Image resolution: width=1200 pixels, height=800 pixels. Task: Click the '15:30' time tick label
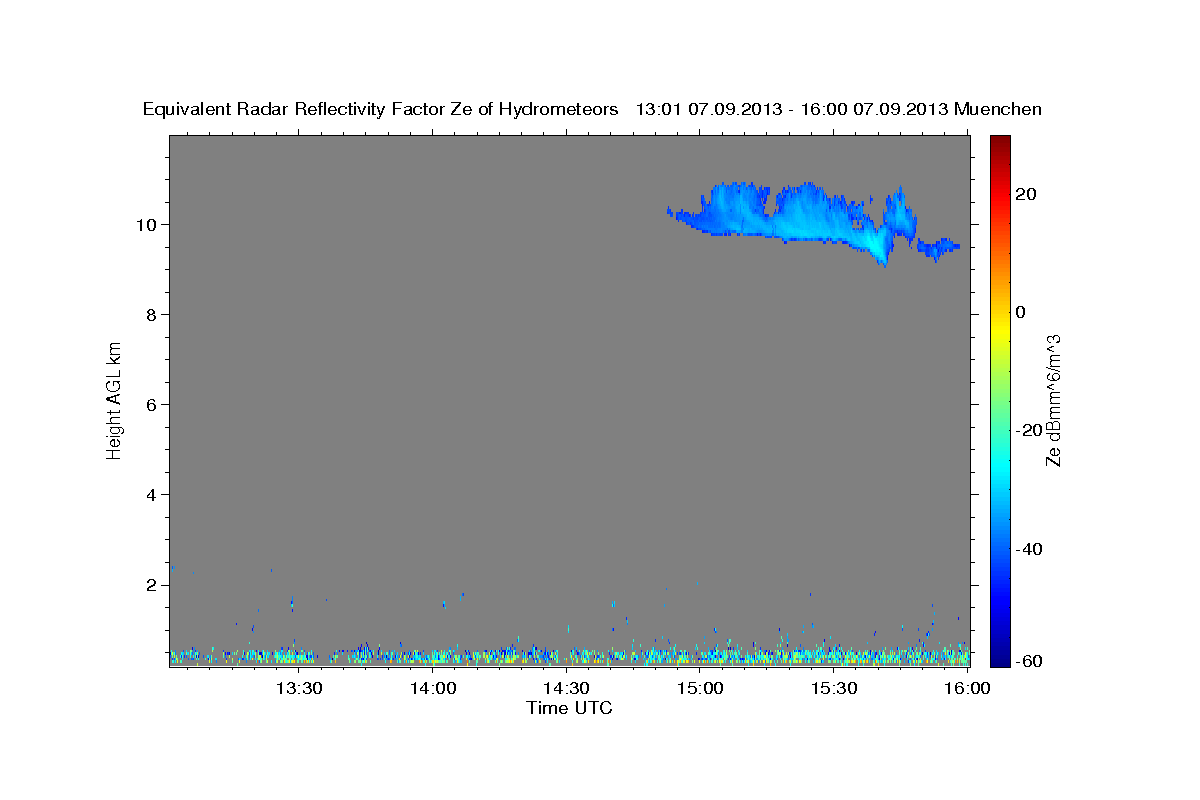coord(834,688)
